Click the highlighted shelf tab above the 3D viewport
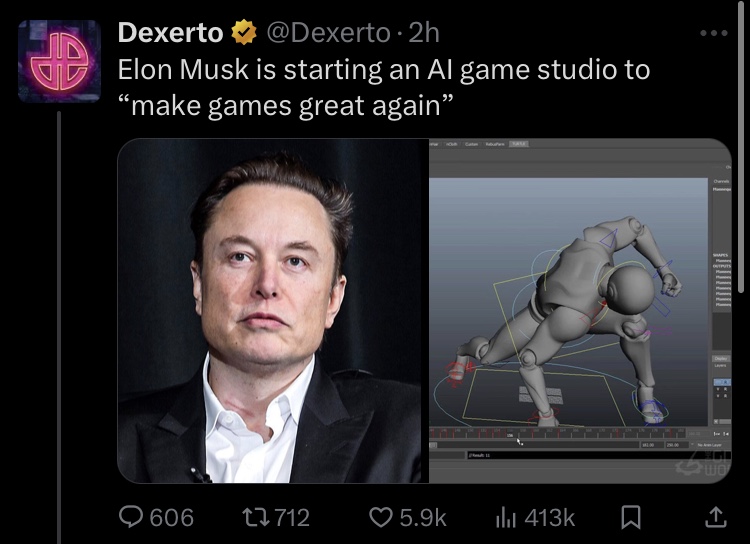 [519, 144]
